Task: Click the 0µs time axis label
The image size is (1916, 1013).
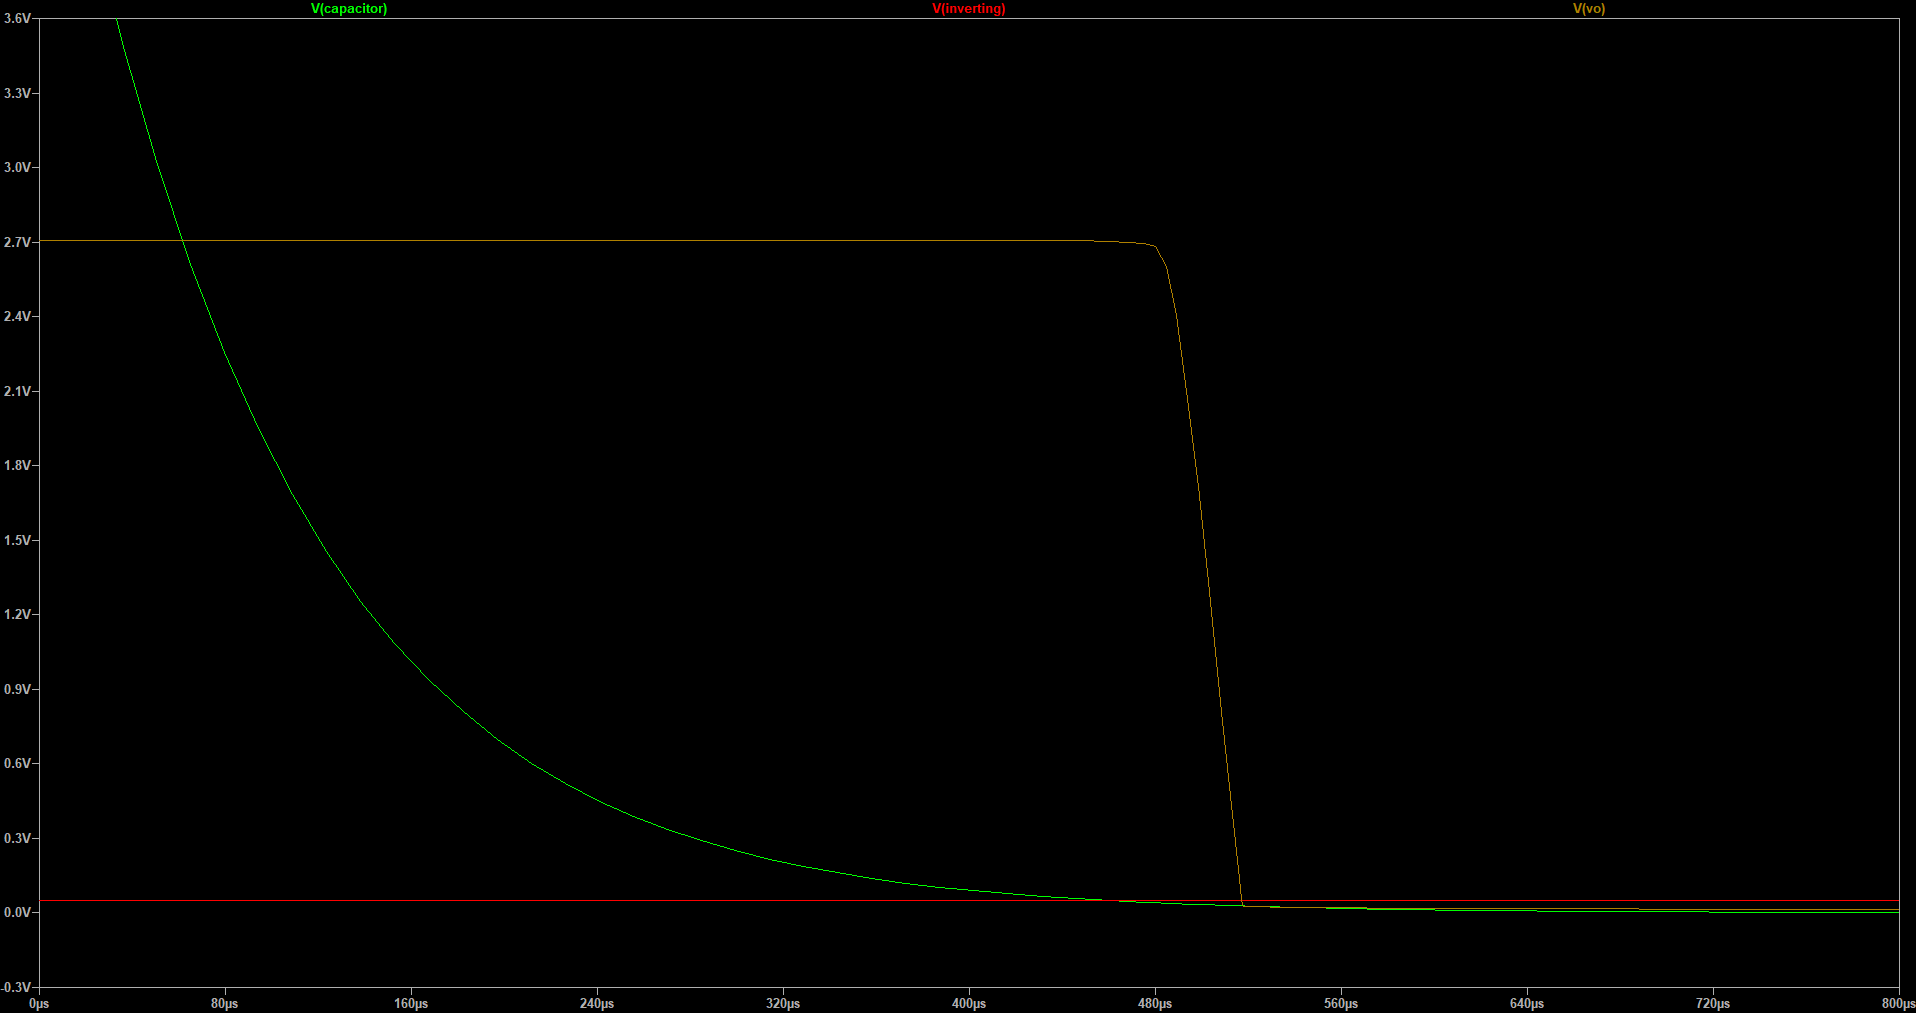Action: (39, 1003)
